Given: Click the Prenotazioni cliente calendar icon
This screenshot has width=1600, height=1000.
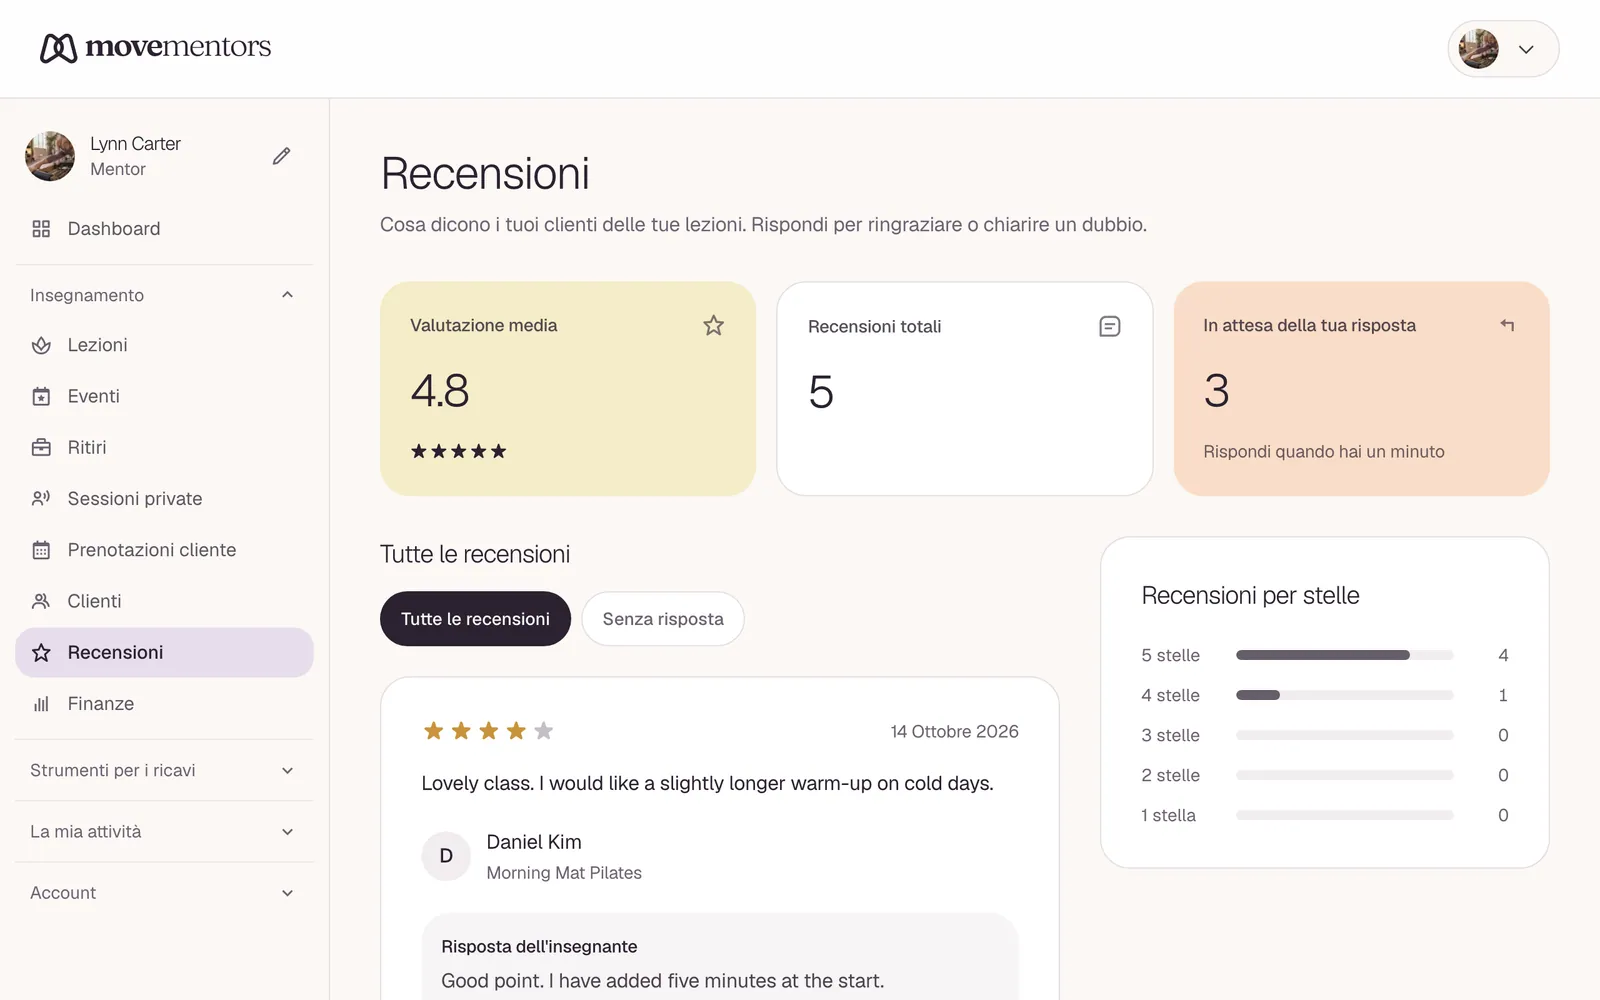Looking at the screenshot, I should 41,550.
